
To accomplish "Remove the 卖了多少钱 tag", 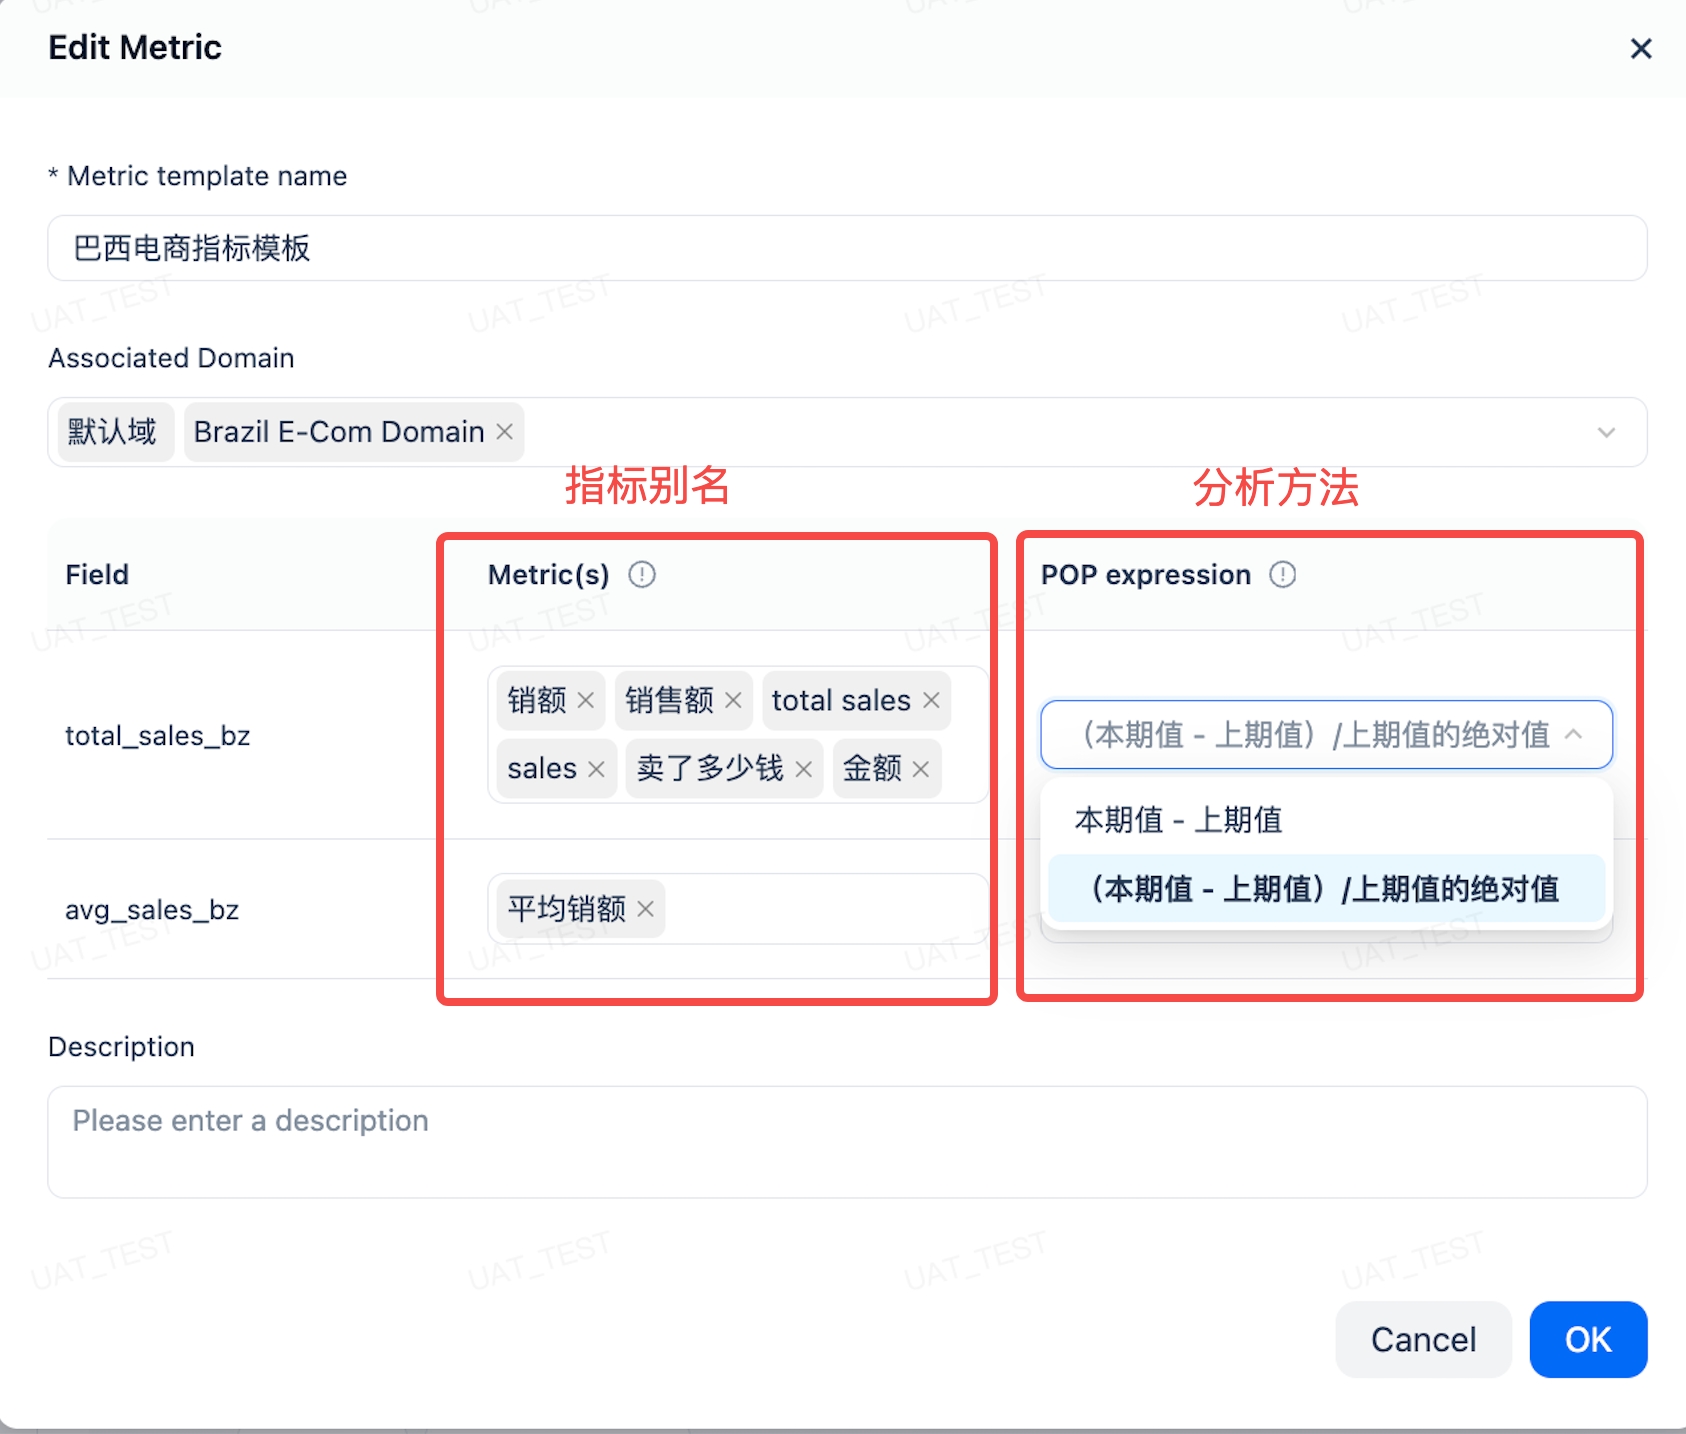I will pyautogui.click(x=803, y=769).
